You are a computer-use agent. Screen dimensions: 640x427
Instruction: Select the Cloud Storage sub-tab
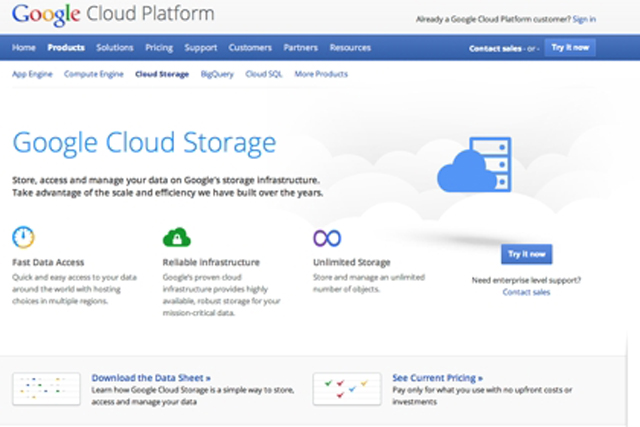pyautogui.click(x=162, y=74)
